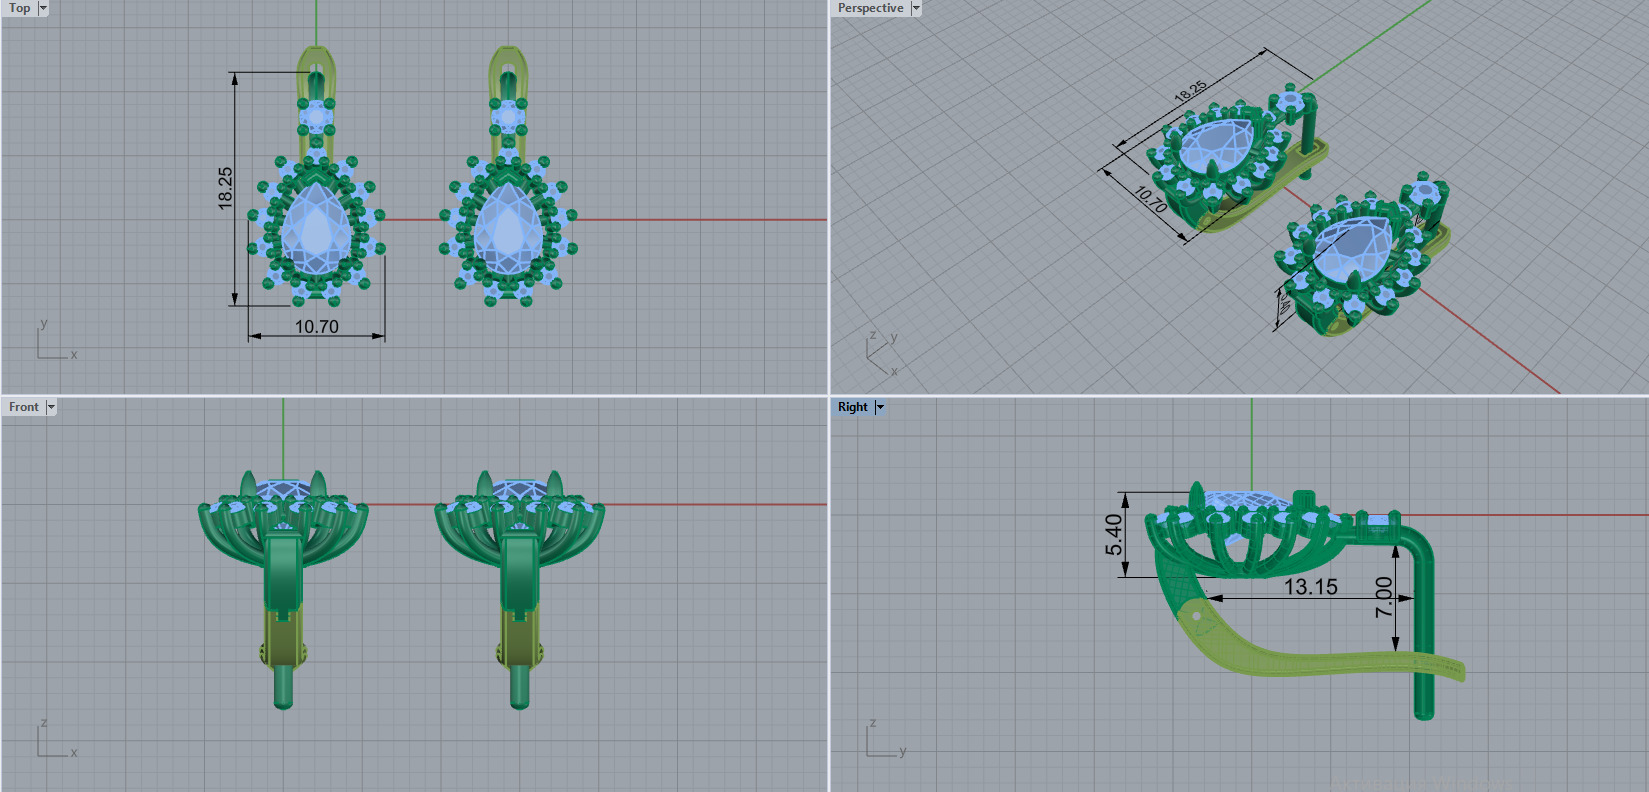Select the lower earring's stone in Perspective view
Image resolution: width=1649 pixels, height=792 pixels.
[x=1351, y=250]
